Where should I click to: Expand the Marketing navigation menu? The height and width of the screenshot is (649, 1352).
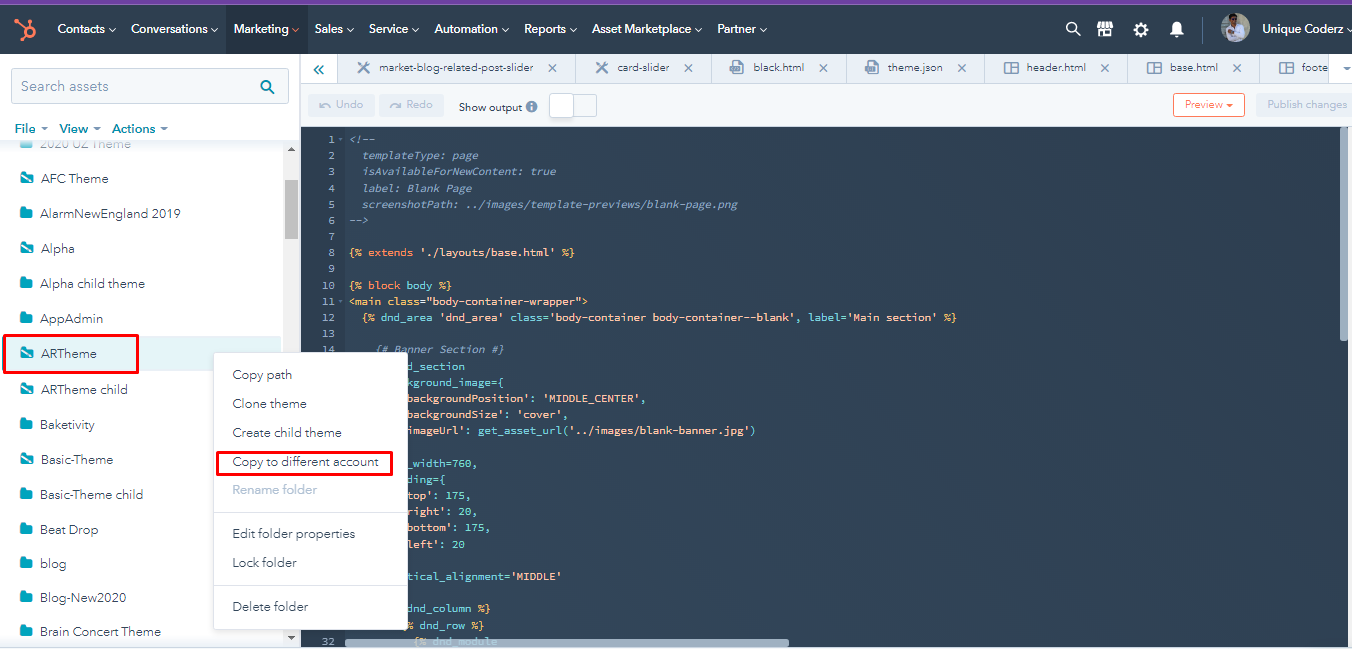[265, 29]
